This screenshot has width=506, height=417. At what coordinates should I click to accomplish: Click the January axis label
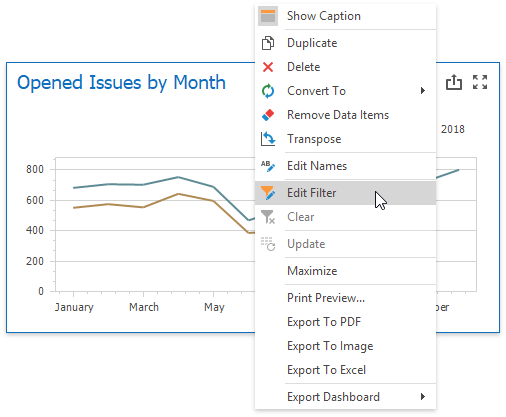point(74,307)
